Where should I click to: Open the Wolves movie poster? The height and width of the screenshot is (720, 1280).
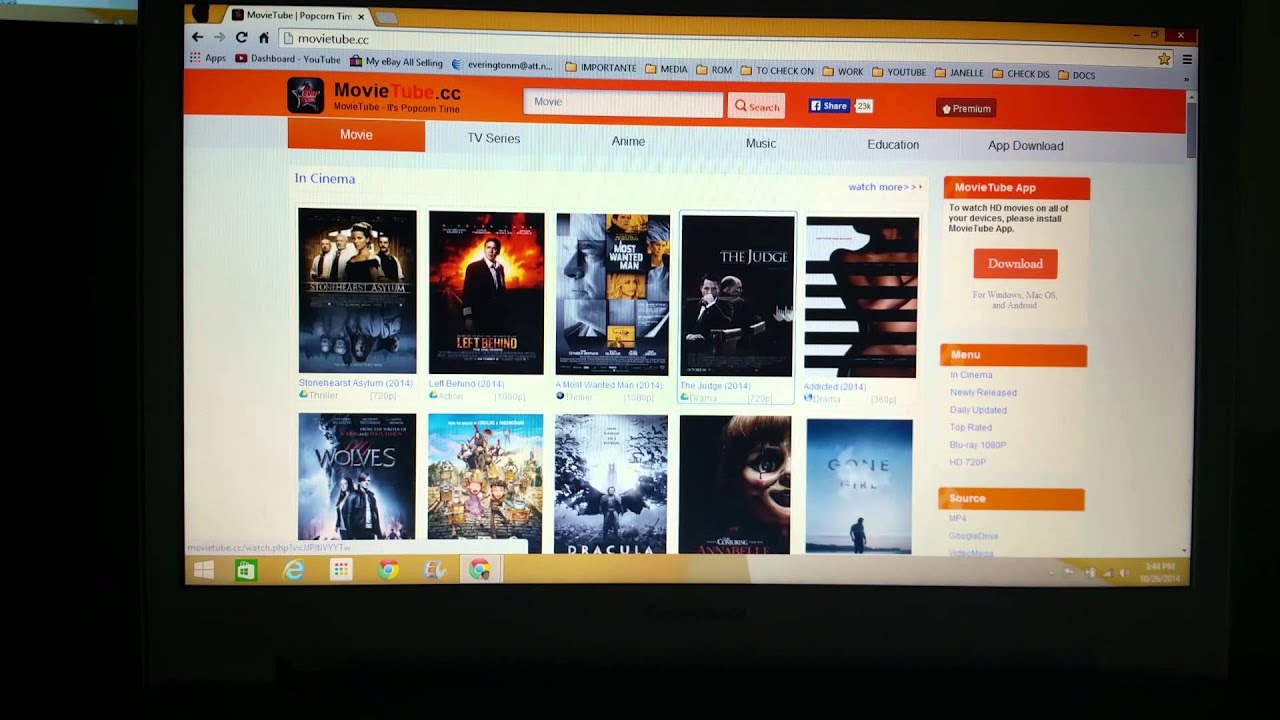point(357,477)
